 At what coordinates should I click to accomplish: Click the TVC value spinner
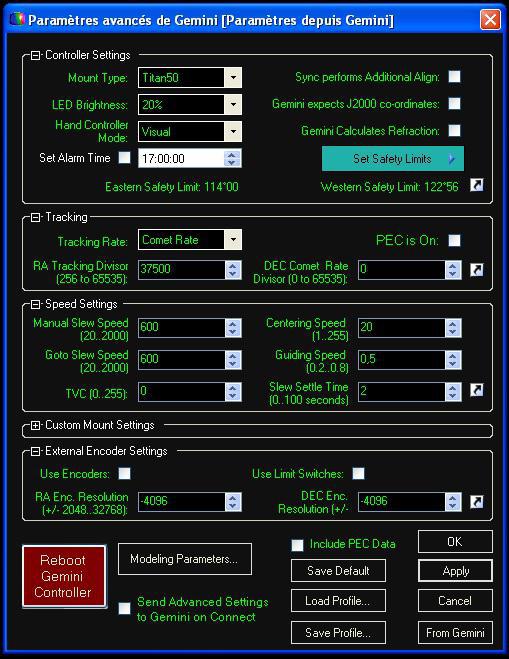click(x=233, y=392)
